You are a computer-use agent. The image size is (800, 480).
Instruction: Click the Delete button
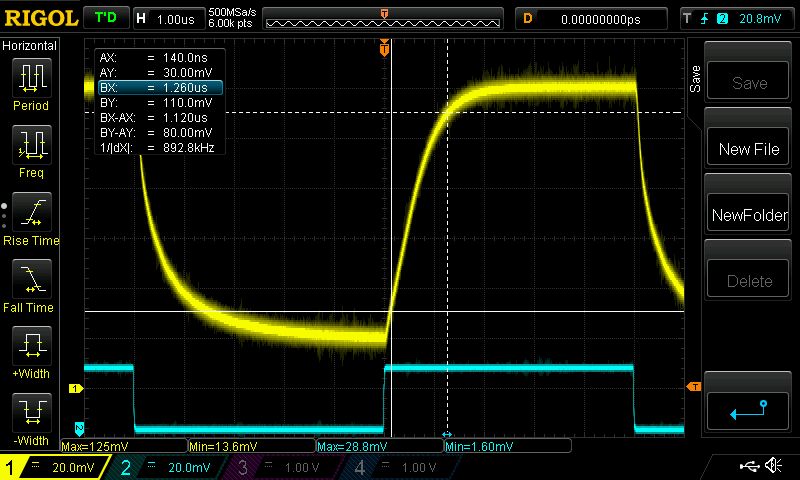748,279
